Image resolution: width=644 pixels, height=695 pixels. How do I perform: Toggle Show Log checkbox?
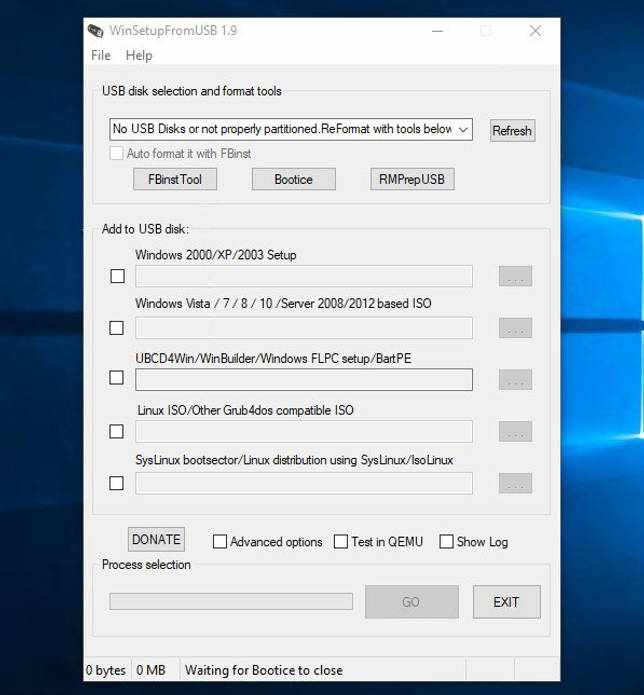446,541
